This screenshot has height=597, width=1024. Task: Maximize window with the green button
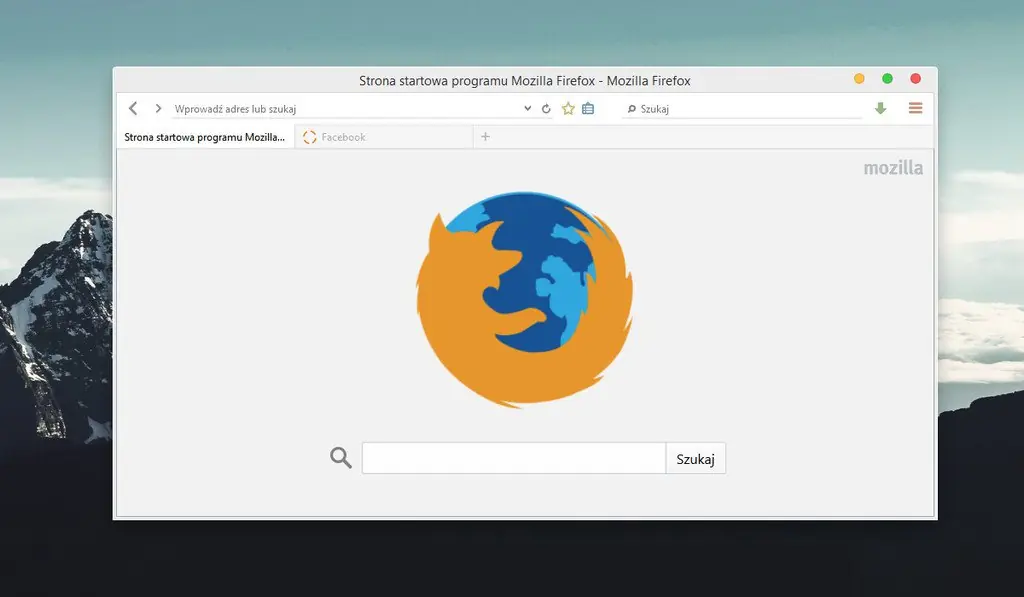pos(888,78)
